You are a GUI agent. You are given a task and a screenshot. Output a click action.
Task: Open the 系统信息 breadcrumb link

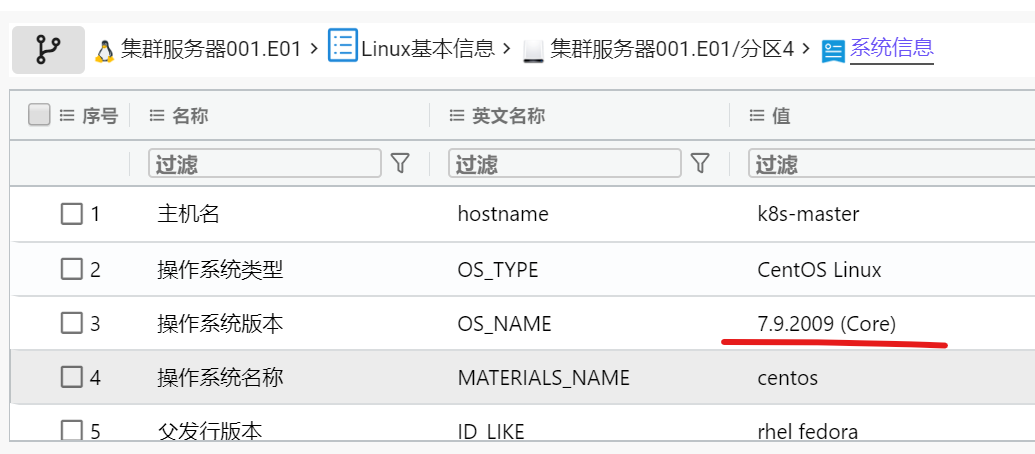pyautogui.click(x=892, y=48)
